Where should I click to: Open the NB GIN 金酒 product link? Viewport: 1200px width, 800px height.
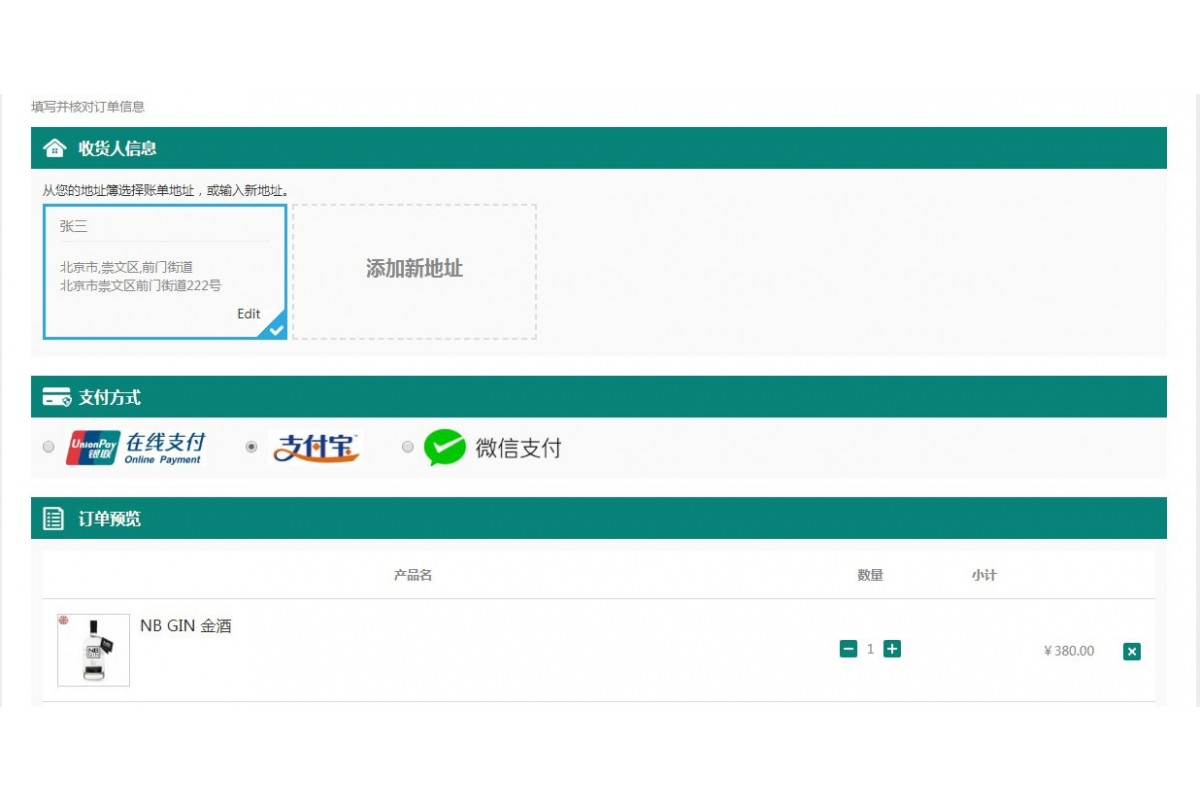pyautogui.click(x=185, y=626)
